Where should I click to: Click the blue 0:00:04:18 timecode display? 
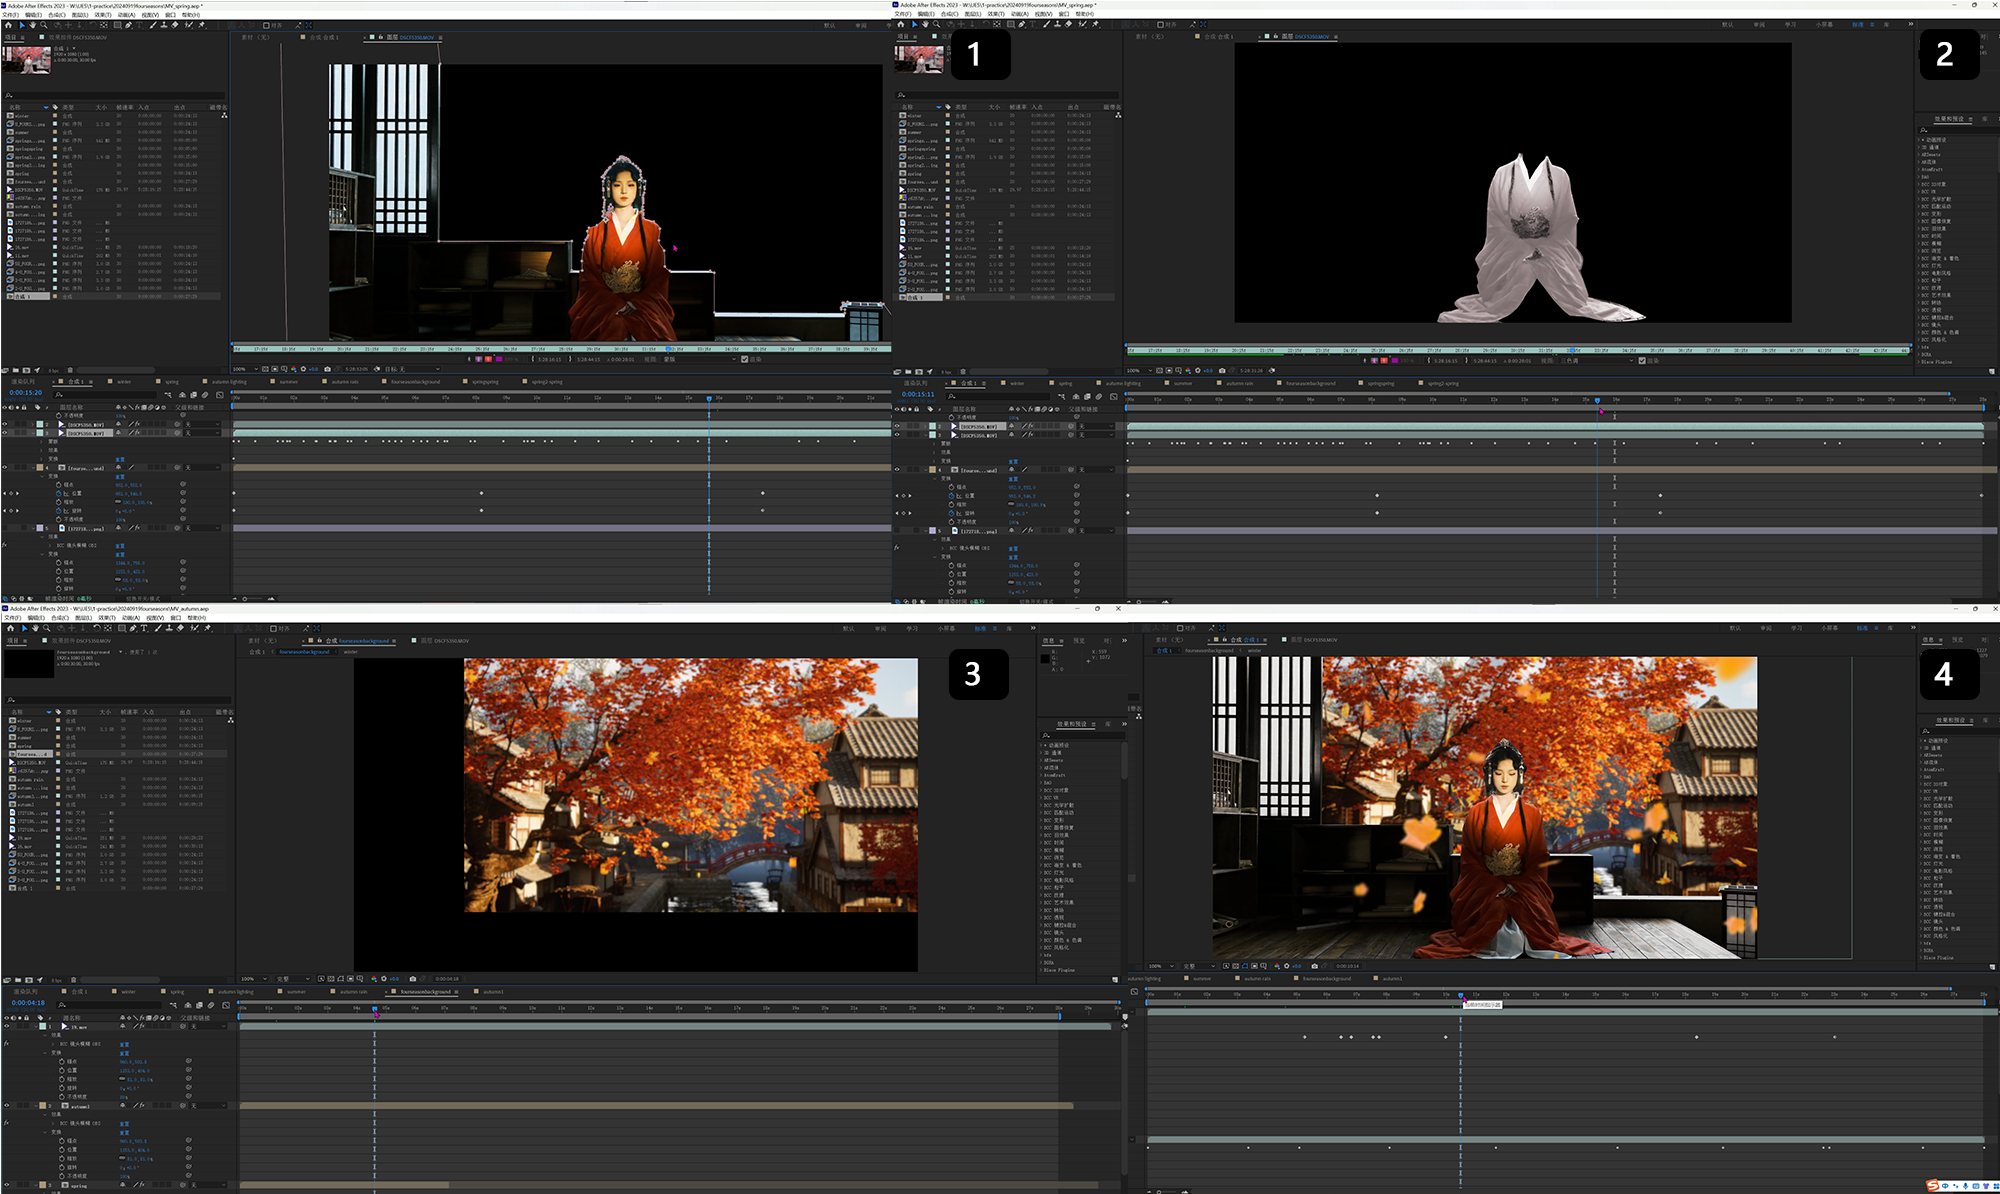pyautogui.click(x=28, y=1002)
